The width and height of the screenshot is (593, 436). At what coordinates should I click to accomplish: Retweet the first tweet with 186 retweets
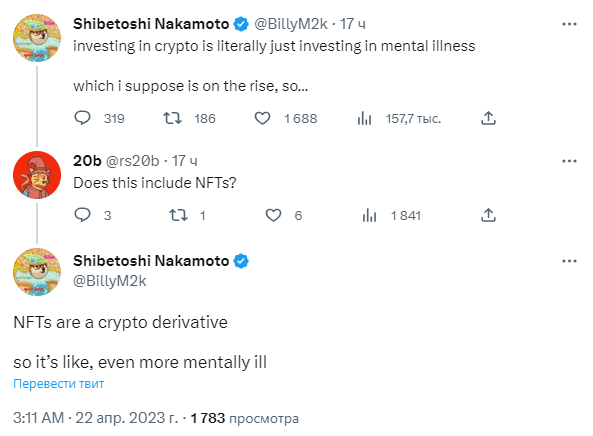pyautogui.click(x=172, y=118)
